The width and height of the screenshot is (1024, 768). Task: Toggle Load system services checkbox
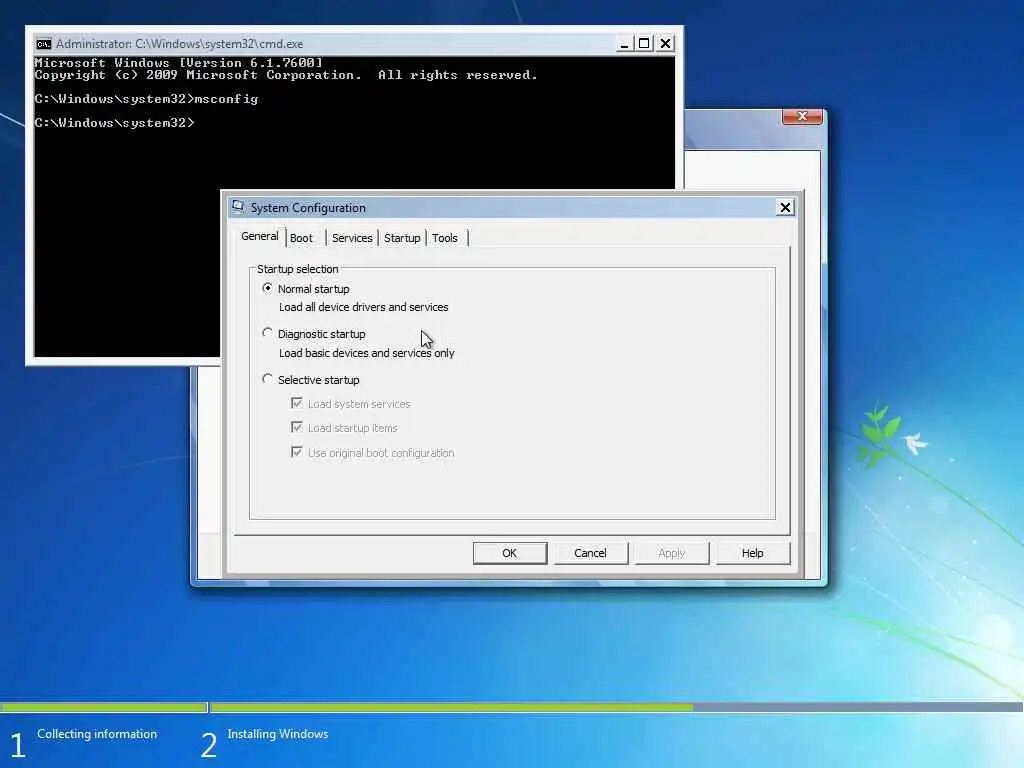296,403
